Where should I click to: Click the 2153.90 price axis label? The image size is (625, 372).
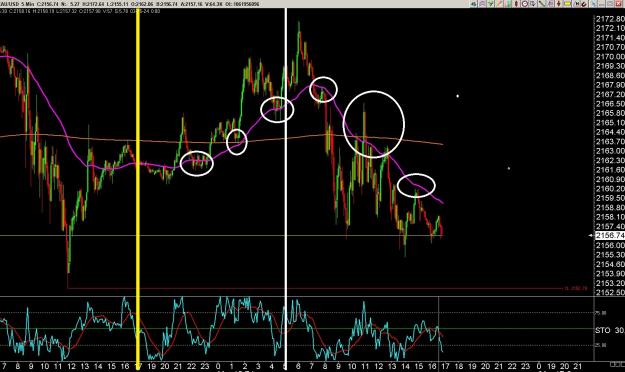610,274
